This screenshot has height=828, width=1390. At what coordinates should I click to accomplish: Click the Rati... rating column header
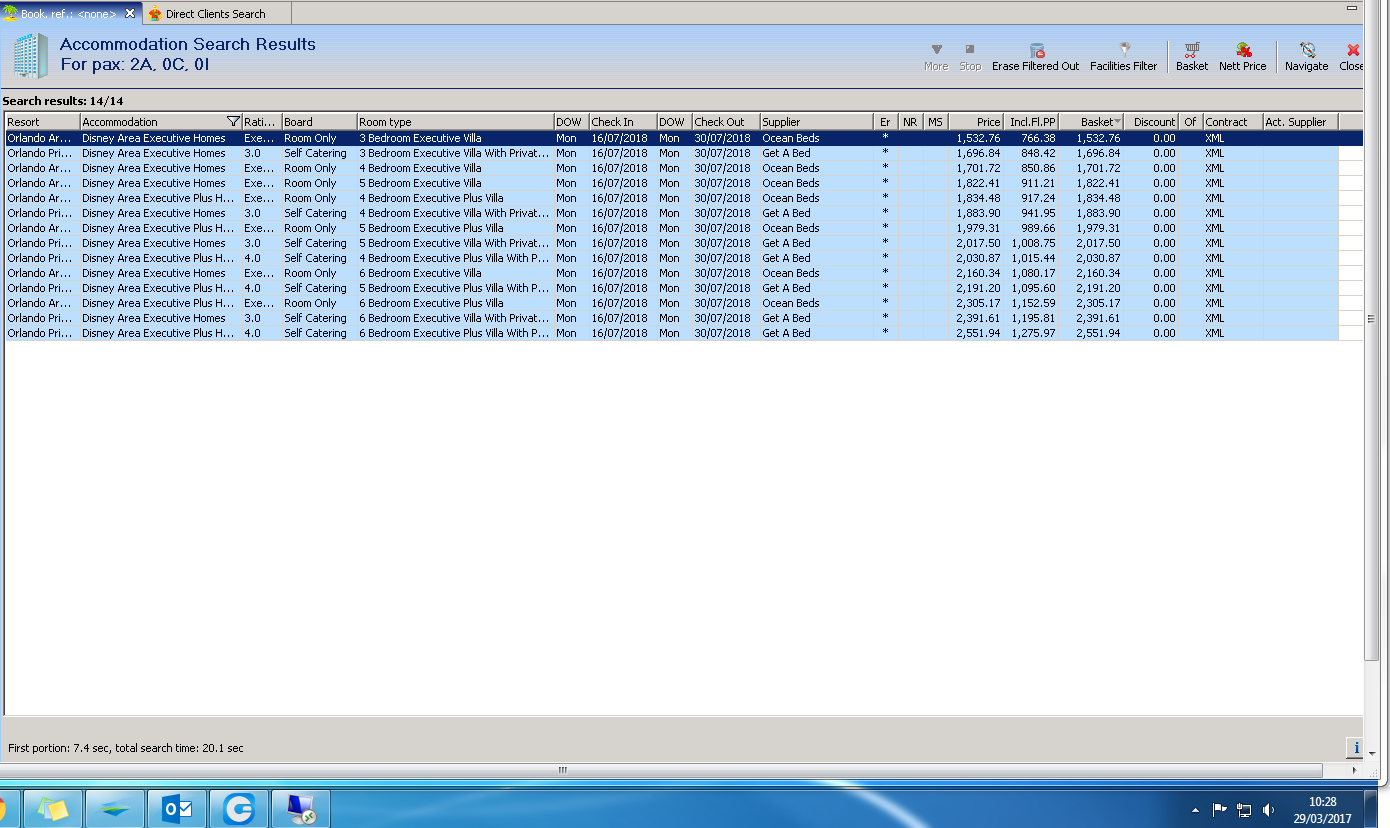[x=262, y=122]
